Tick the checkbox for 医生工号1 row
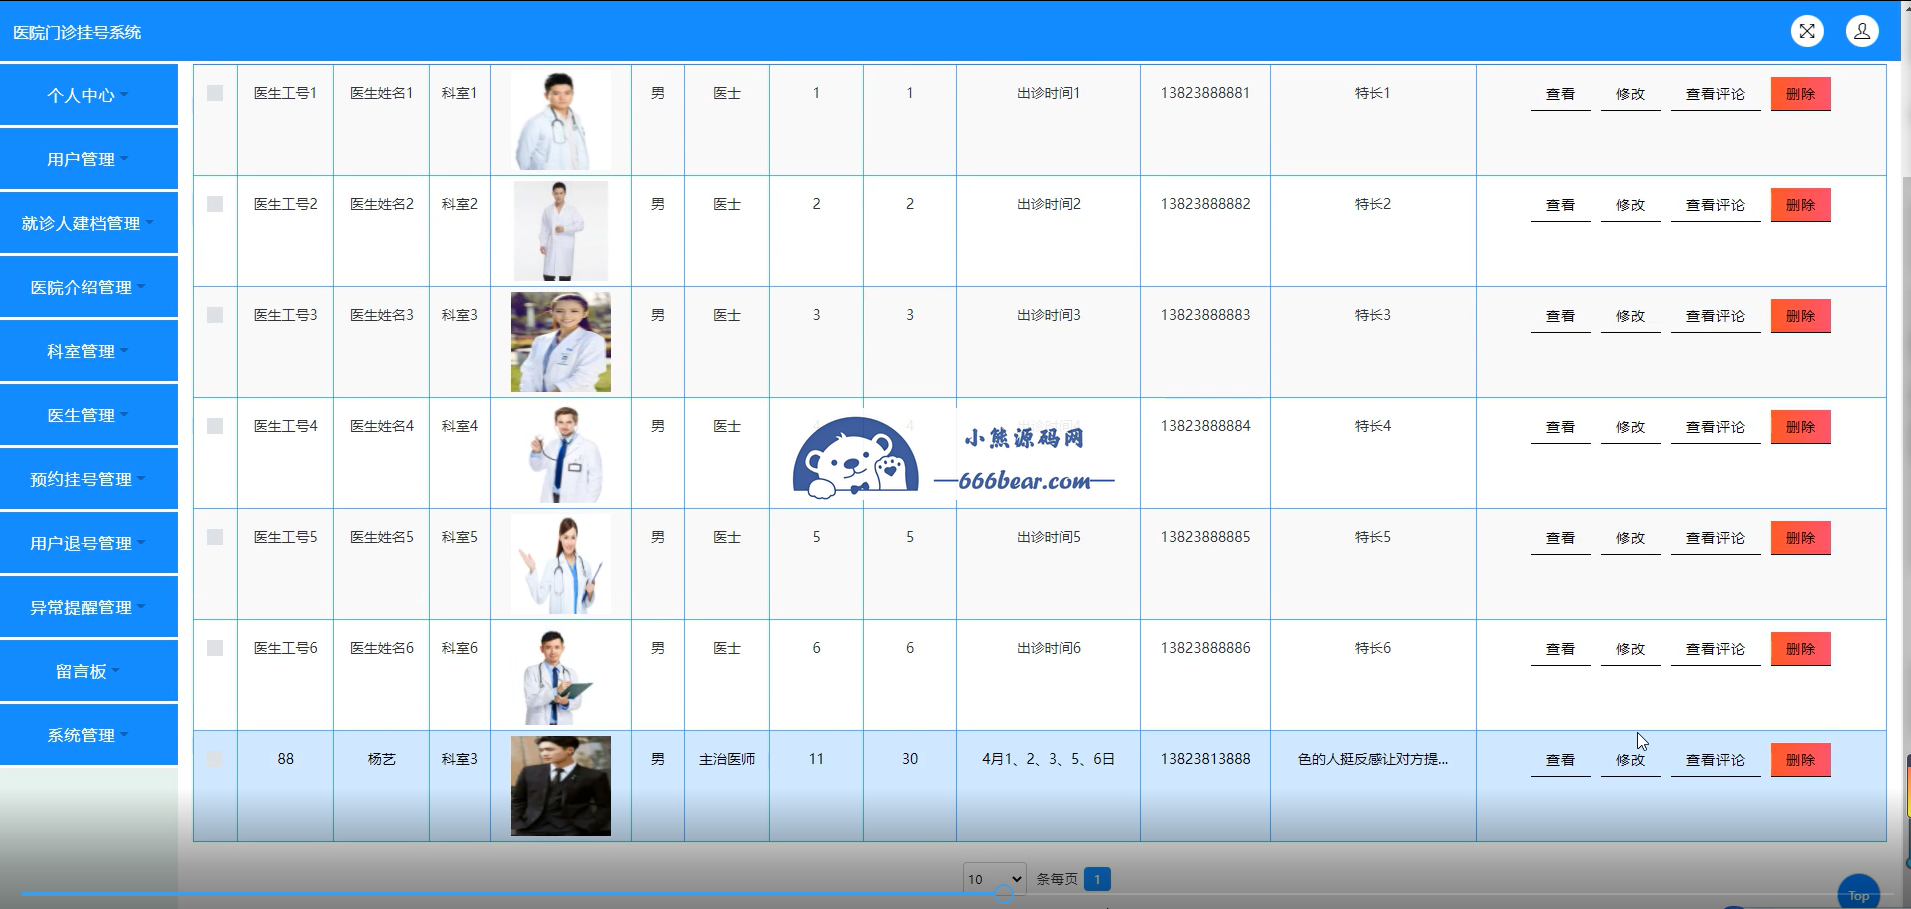The image size is (1911, 909). coord(215,93)
